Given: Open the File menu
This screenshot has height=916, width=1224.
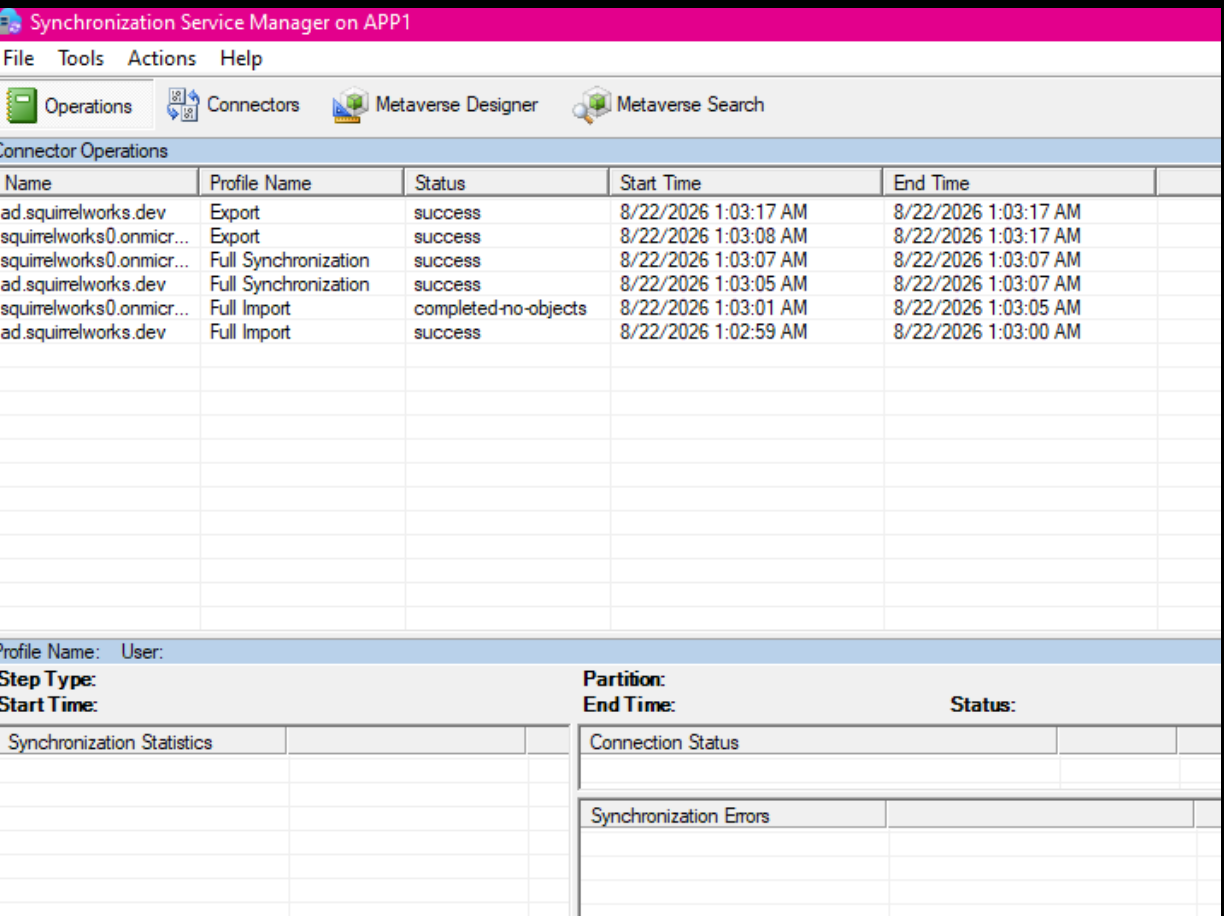Looking at the screenshot, I should tap(19, 58).
